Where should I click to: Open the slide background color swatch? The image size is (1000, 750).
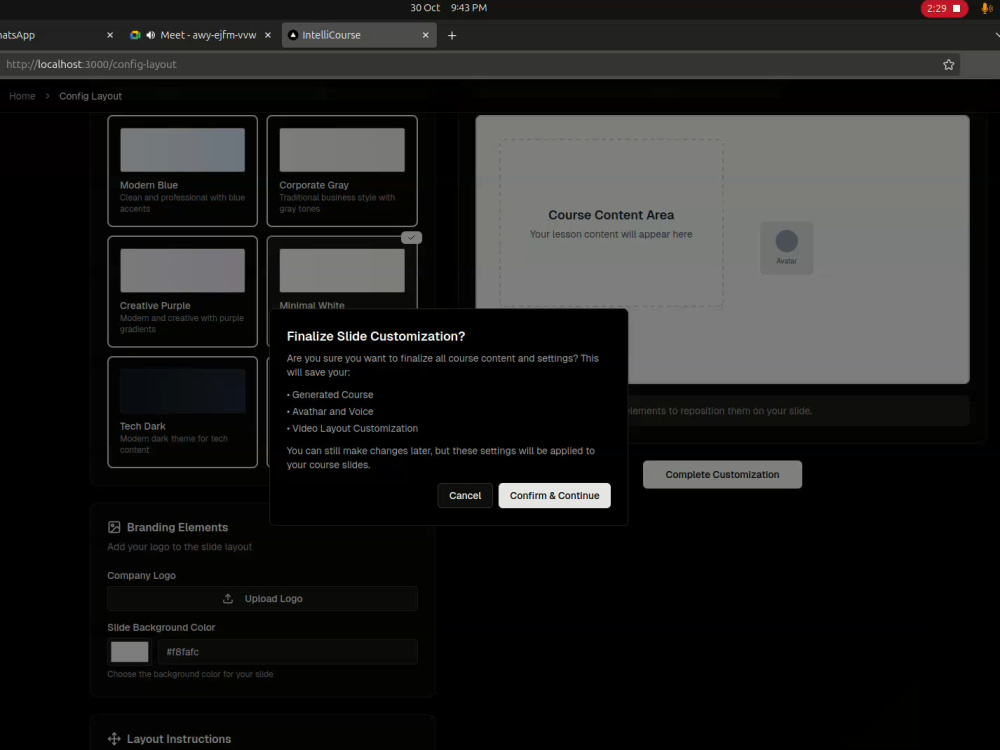129,652
